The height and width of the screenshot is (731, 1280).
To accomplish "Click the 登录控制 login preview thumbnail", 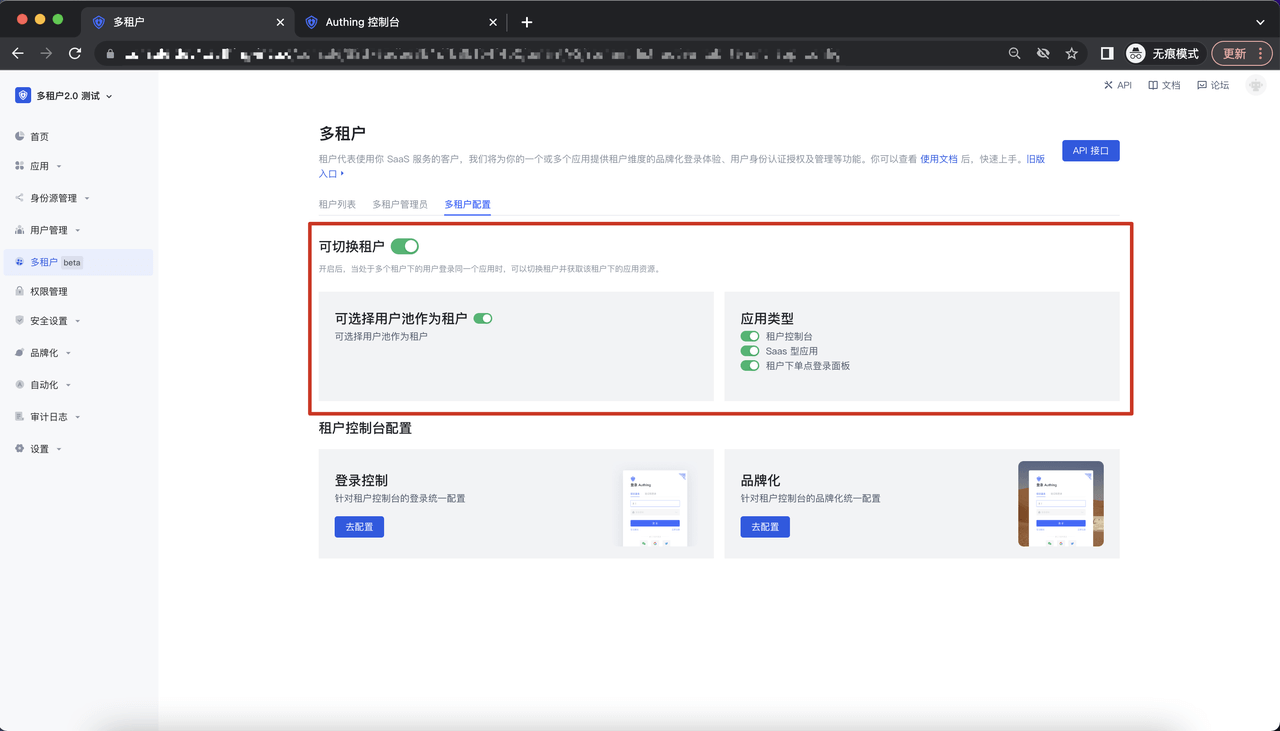I will click(655, 509).
